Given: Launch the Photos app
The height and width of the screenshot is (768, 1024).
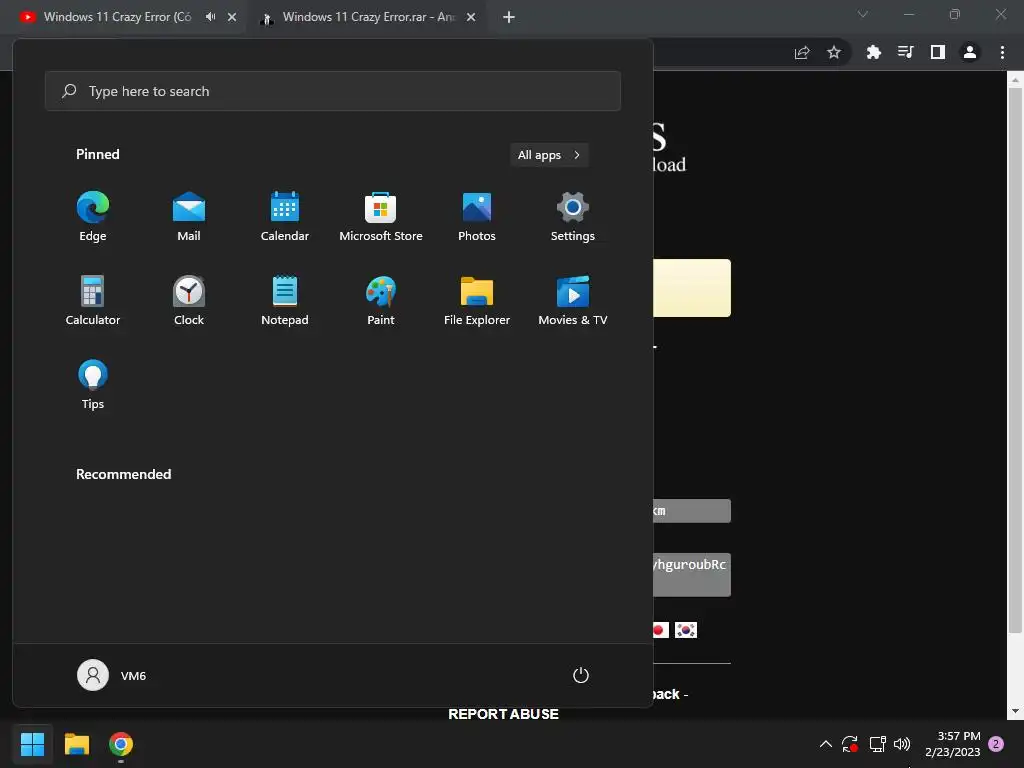Looking at the screenshot, I should [477, 217].
